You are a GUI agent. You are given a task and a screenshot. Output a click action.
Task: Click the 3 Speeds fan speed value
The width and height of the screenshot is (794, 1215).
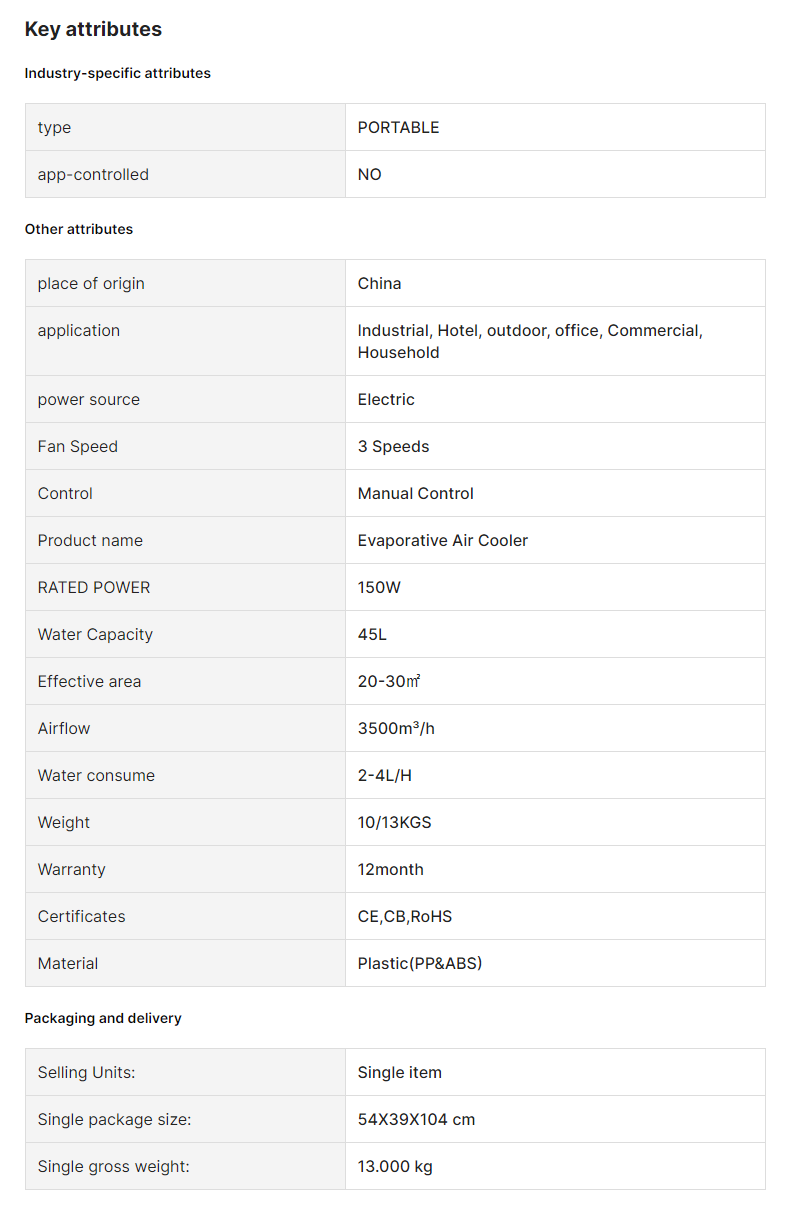tap(393, 446)
